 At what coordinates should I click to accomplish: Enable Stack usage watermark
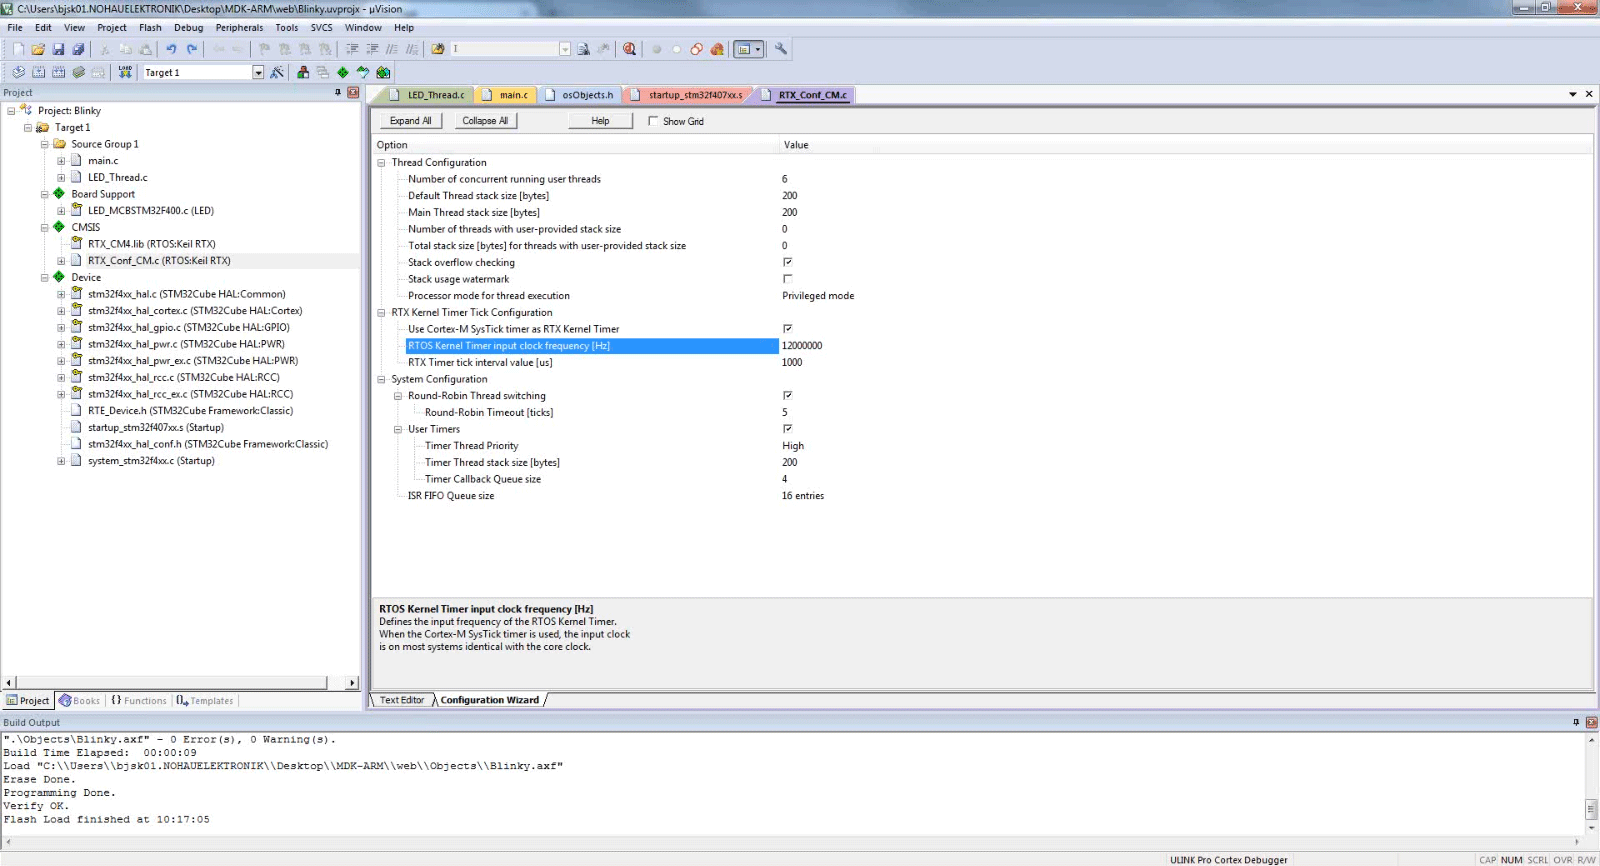787,279
